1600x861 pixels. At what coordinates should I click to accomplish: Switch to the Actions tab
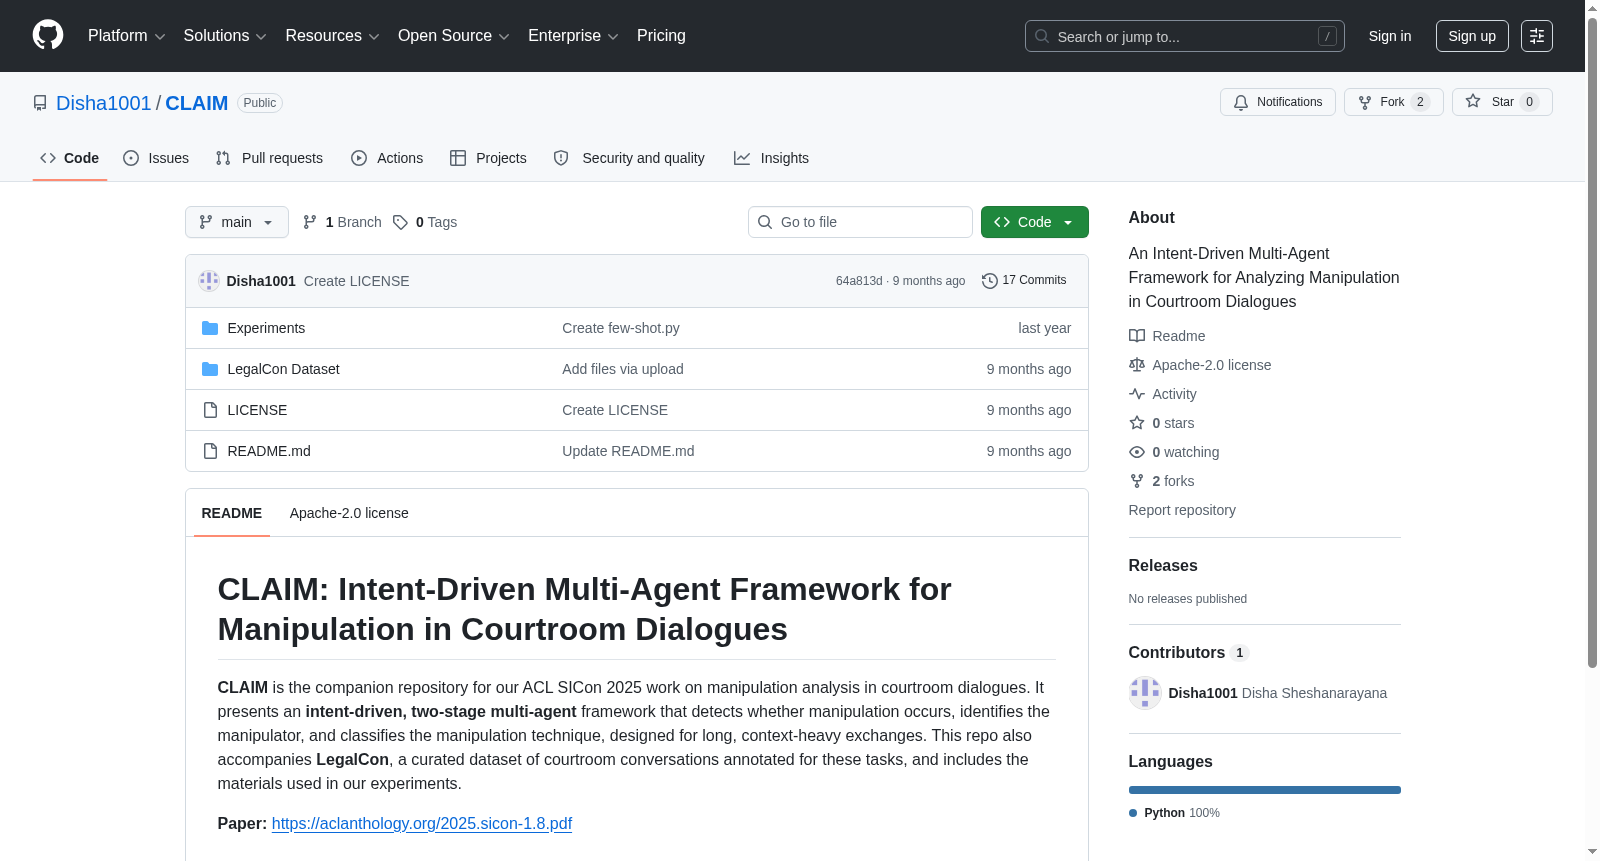pyautogui.click(x=387, y=158)
